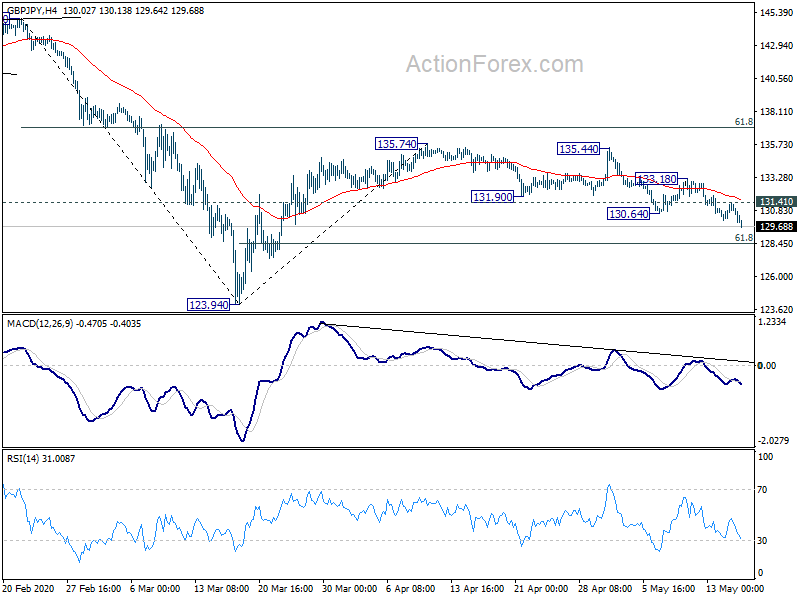Click the RSI(14) 31.0087 indicator label
Image resolution: width=800 pixels, height=600 pixels.
coord(41,459)
